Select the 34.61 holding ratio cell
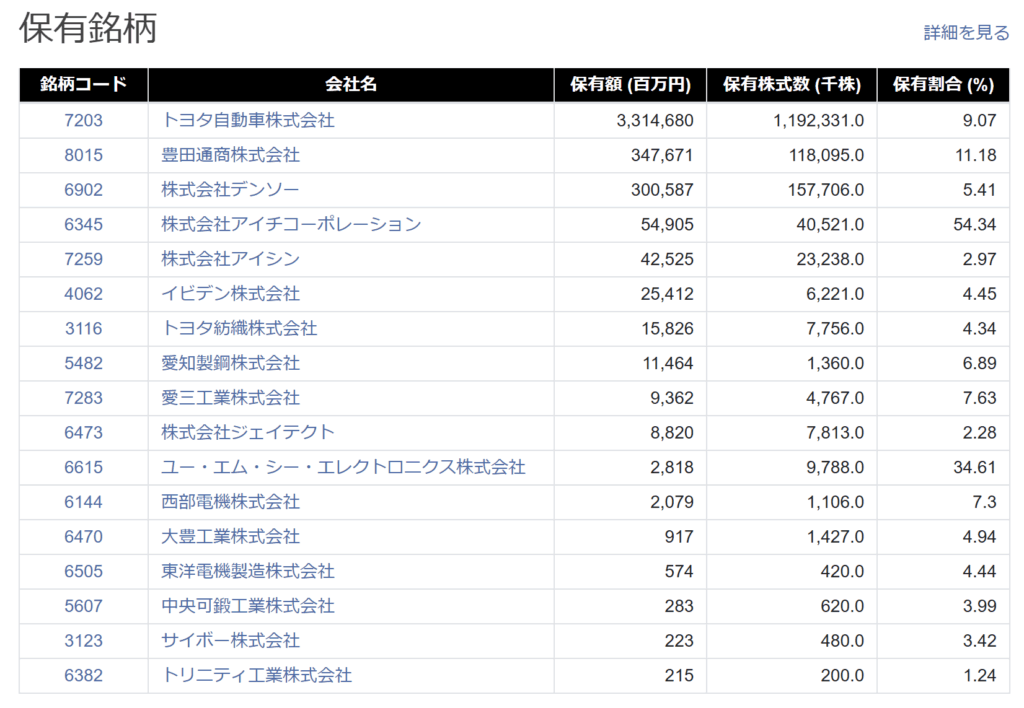Screen dimensions: 1024x708 pos(943,467)
